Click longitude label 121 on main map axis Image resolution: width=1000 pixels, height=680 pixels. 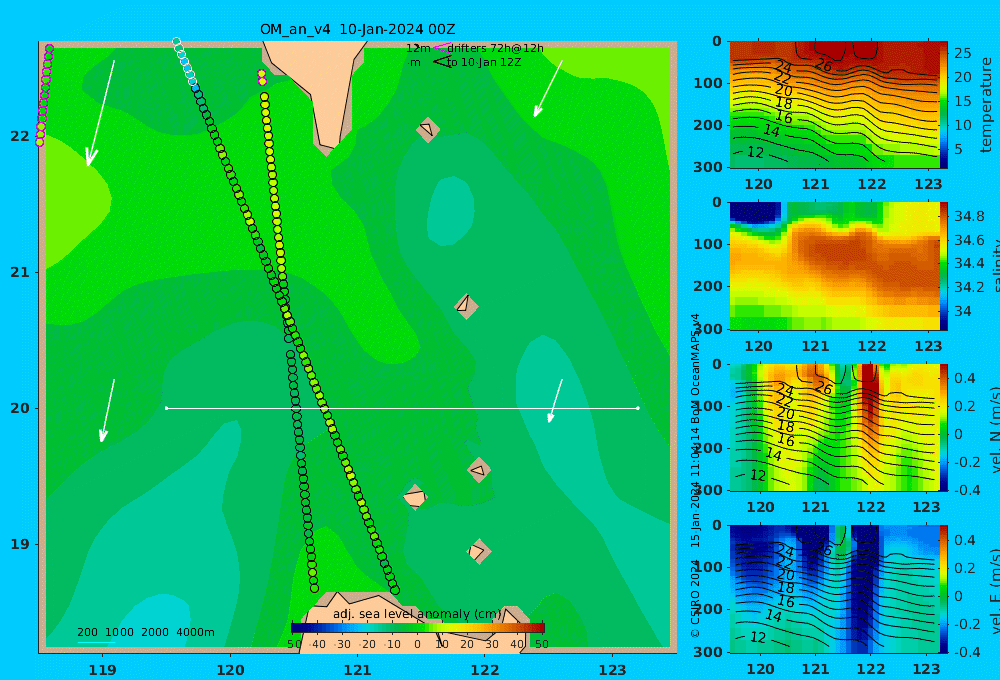coord(358,670)
